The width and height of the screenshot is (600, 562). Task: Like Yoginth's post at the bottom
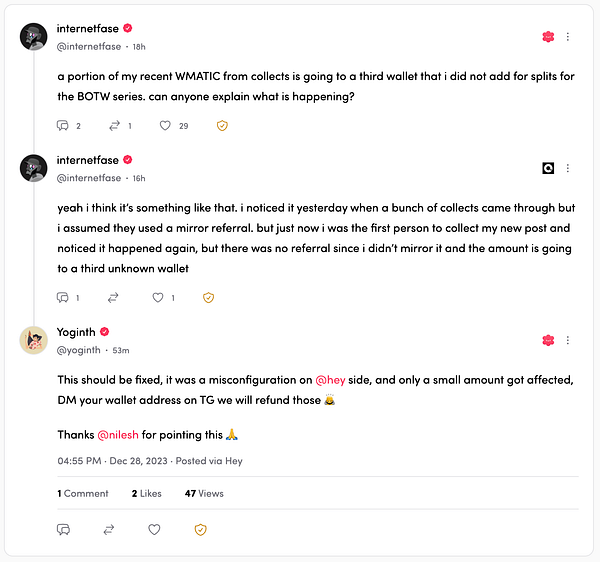click(154, 529)
